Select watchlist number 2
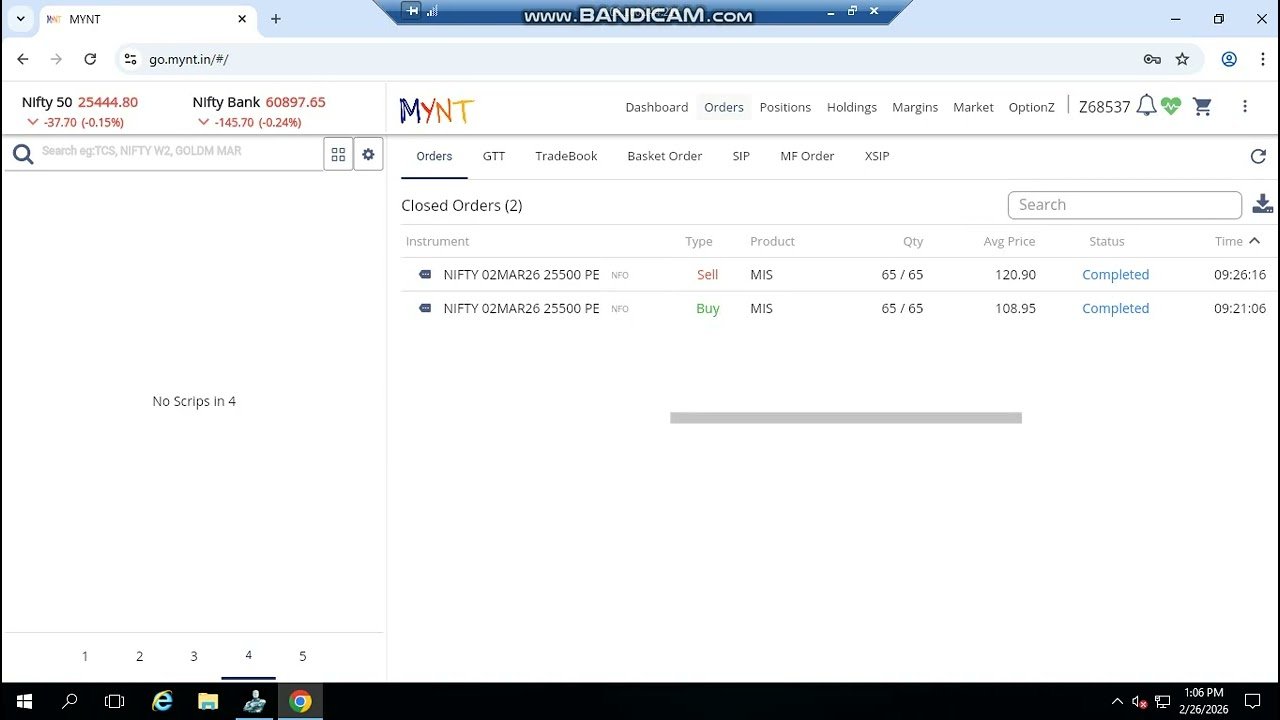Viewport: 1280px width, 720px height. [139, 656]
